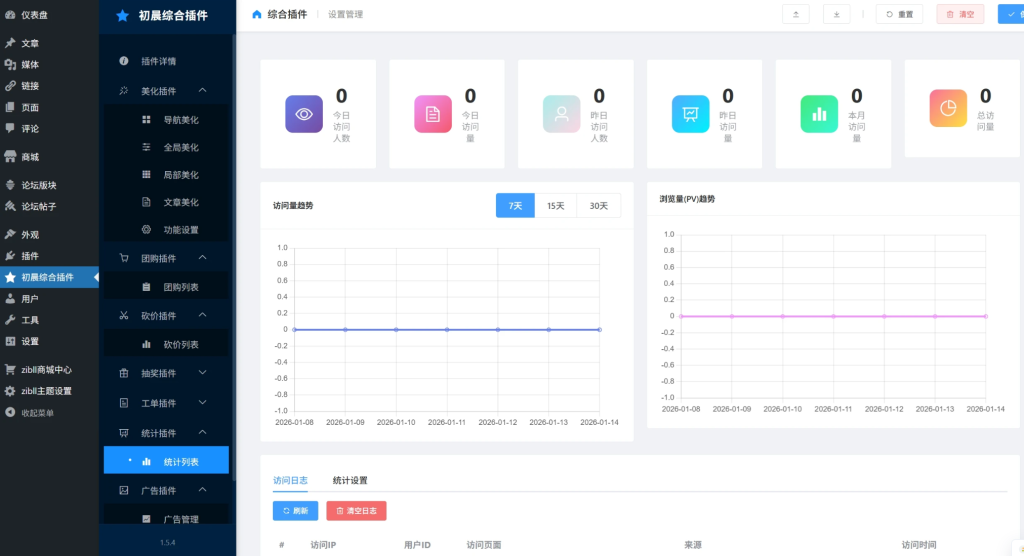Click the orange pie chart icon for 总访问量

point(948,108)
